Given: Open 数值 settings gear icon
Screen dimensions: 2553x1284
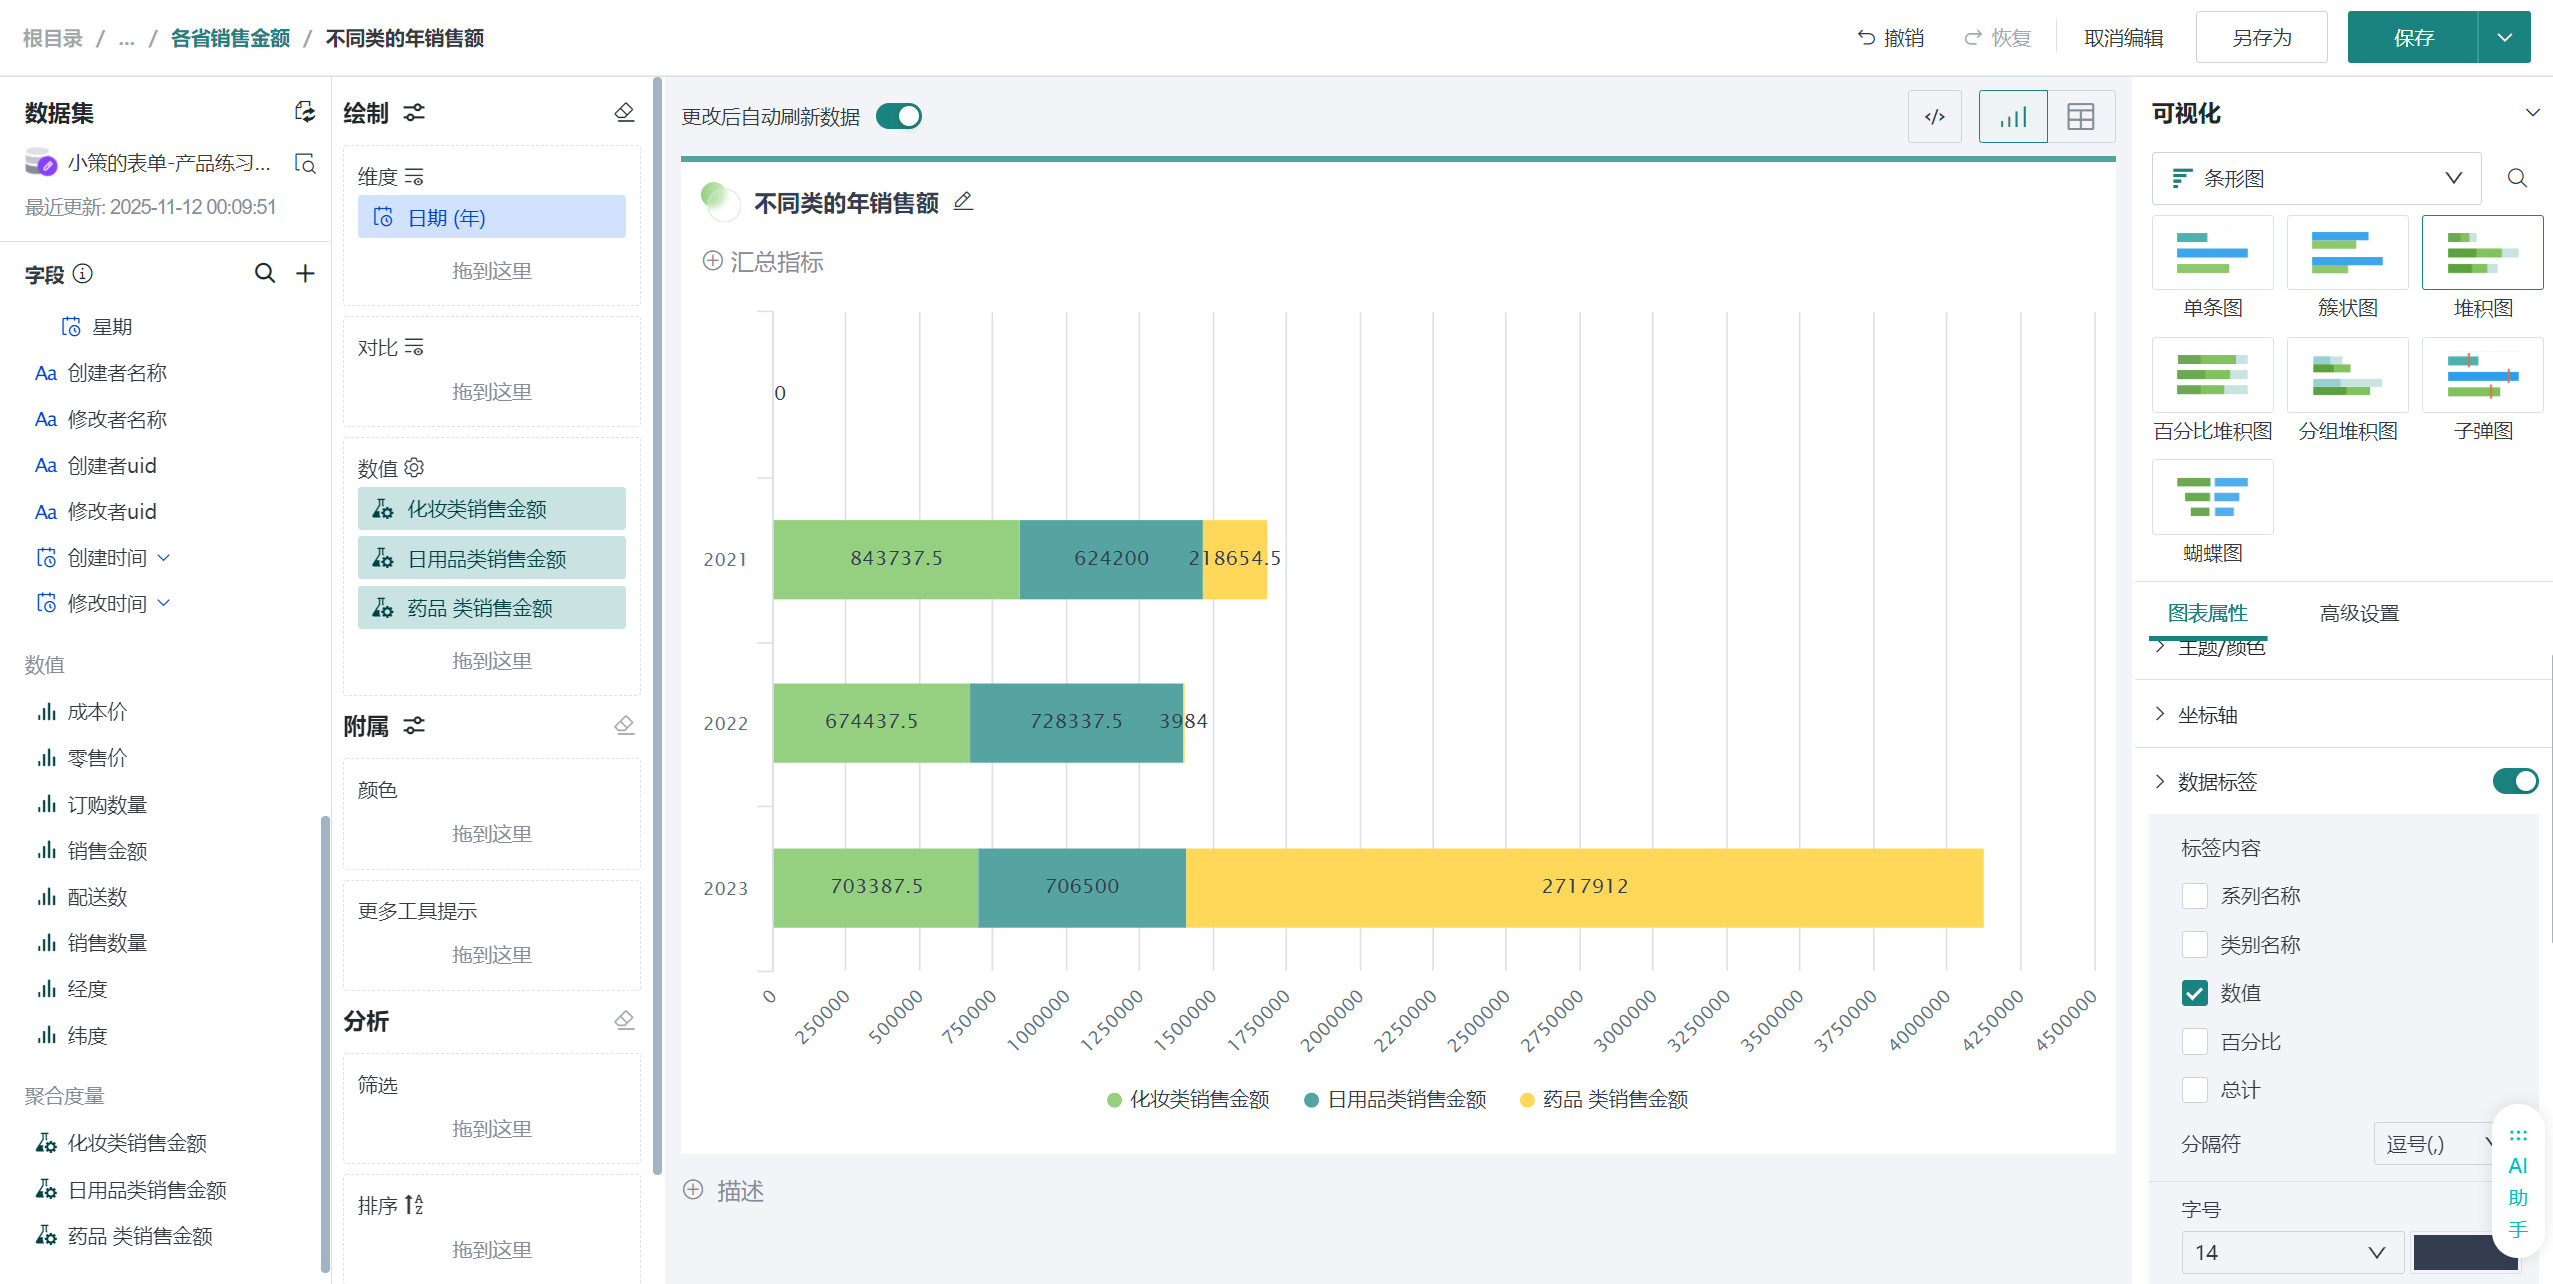Looking at the screenshot, I should (x=414, y=467).
